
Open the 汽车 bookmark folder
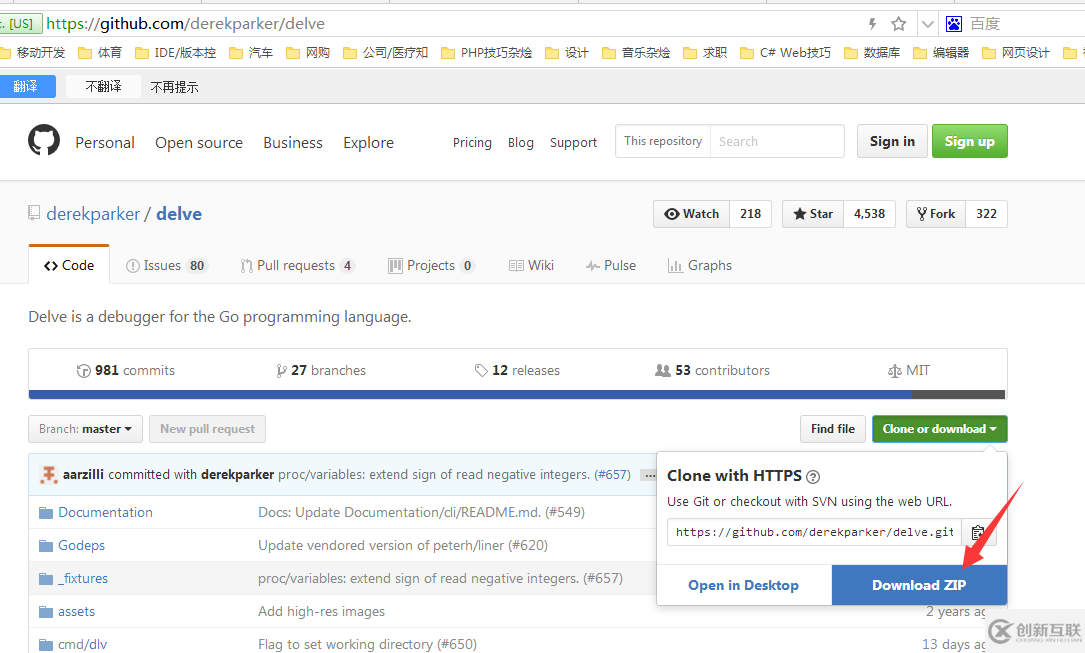tap(251, 53)
